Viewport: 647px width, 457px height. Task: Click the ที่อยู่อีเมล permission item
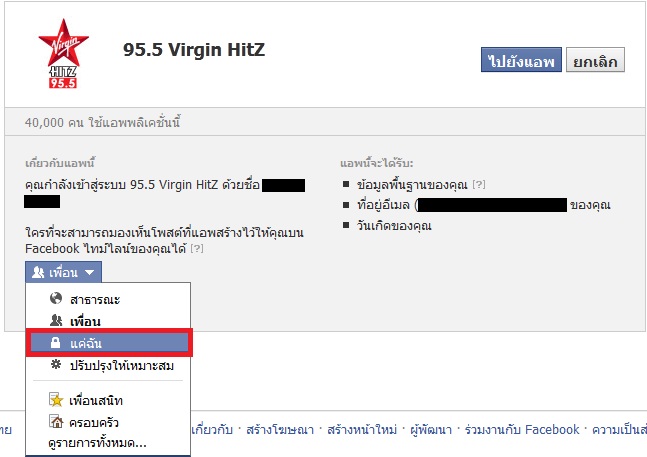tap(484, 205)
